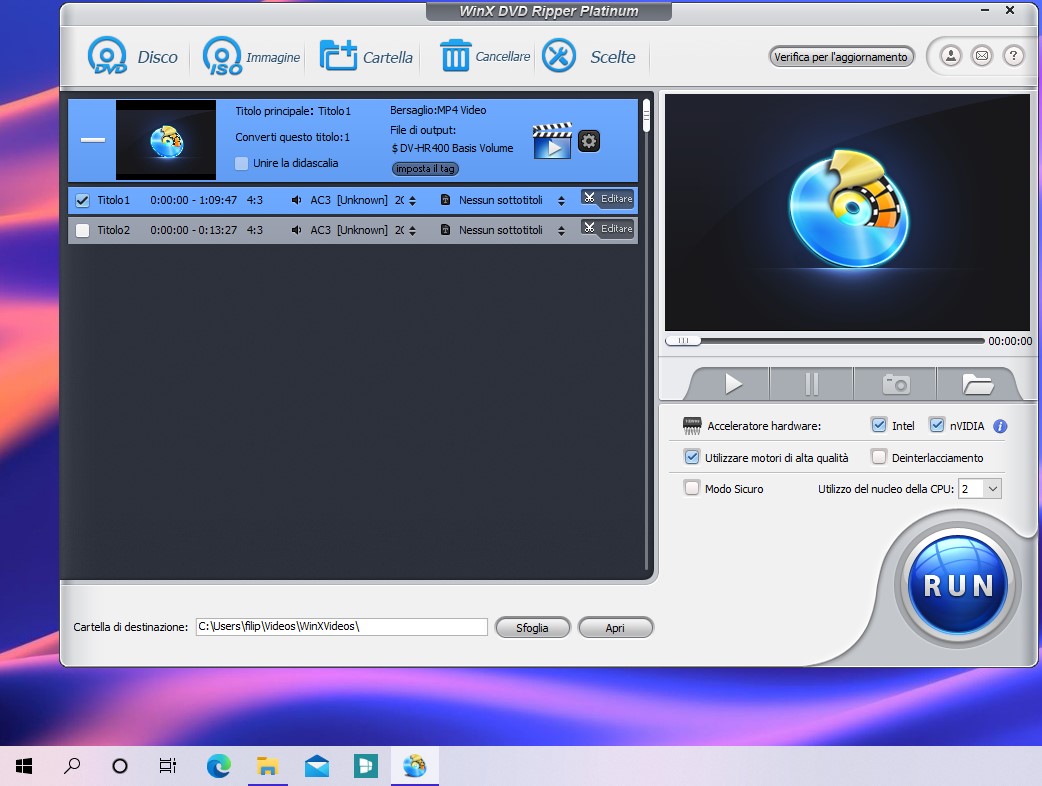This screenshot has height=786, width=1042.
Task: Enable Unire la didascalia checkbox
Action: point(242,163)
